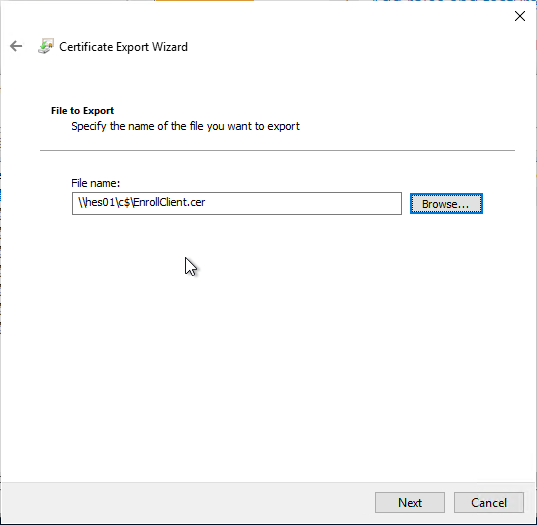
Task: Click the horizontal separator line under the heading
Action: (277, 150)
